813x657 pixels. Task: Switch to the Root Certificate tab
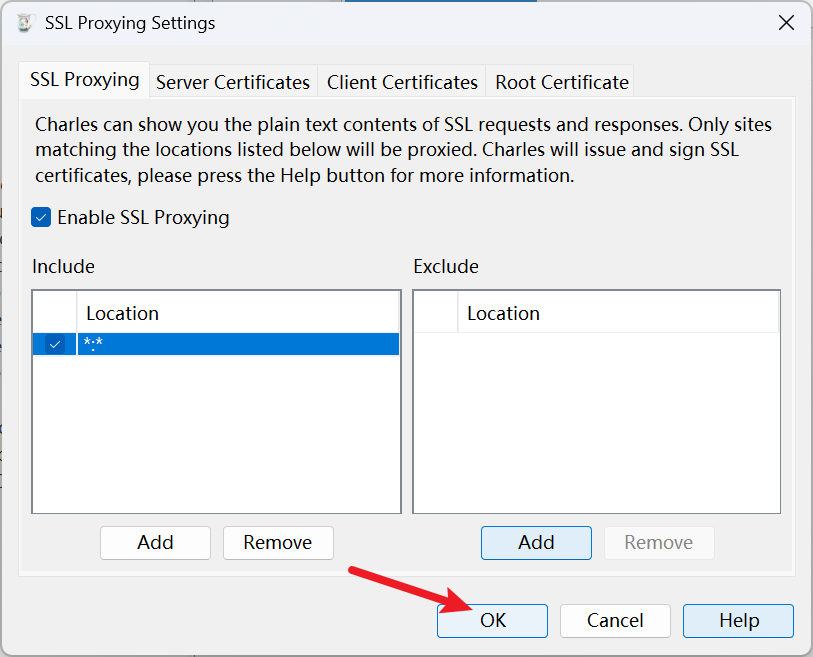point(562,82)
